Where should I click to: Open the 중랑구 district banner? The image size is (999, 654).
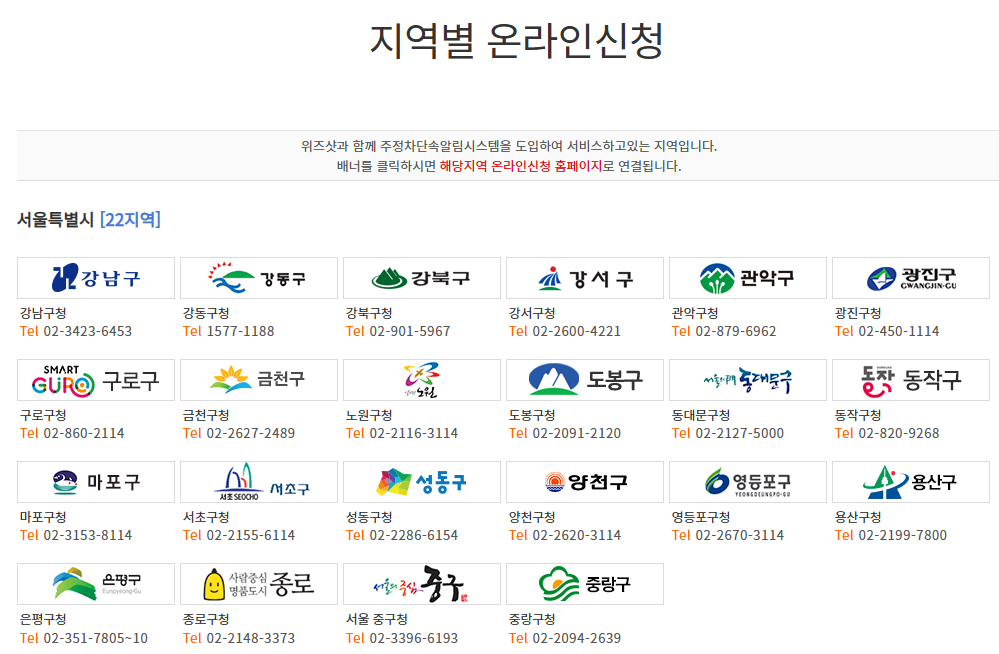(x=585, y=584)
